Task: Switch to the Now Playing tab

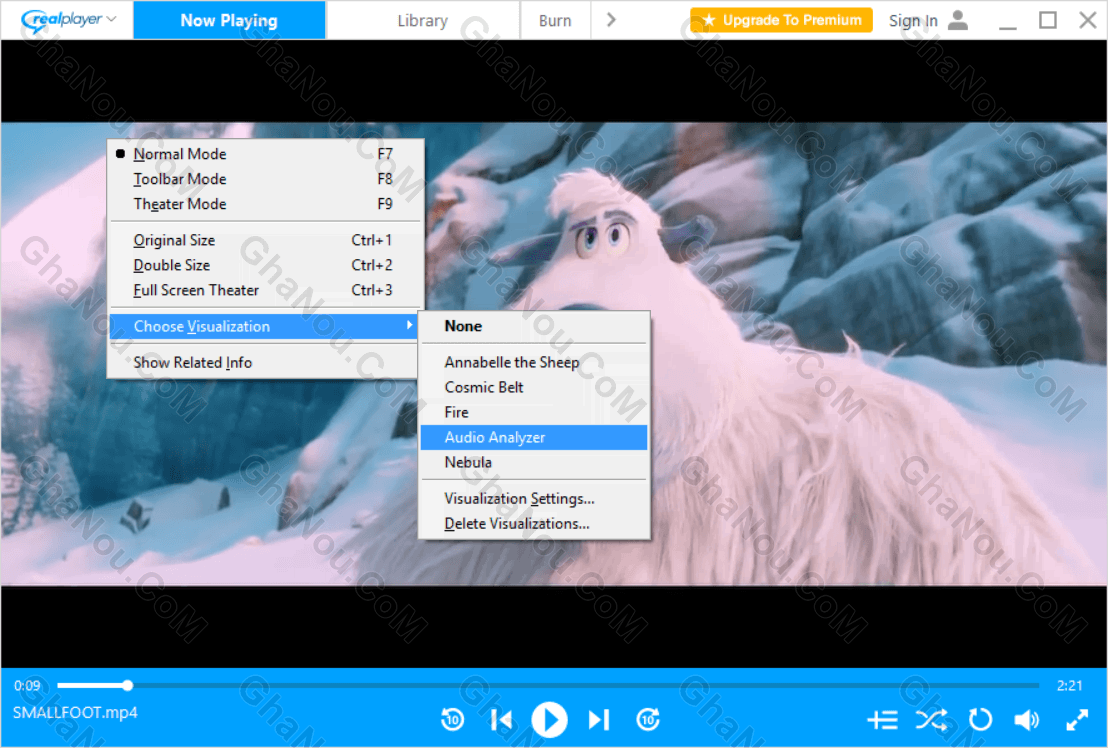Action: coord(229,20)
